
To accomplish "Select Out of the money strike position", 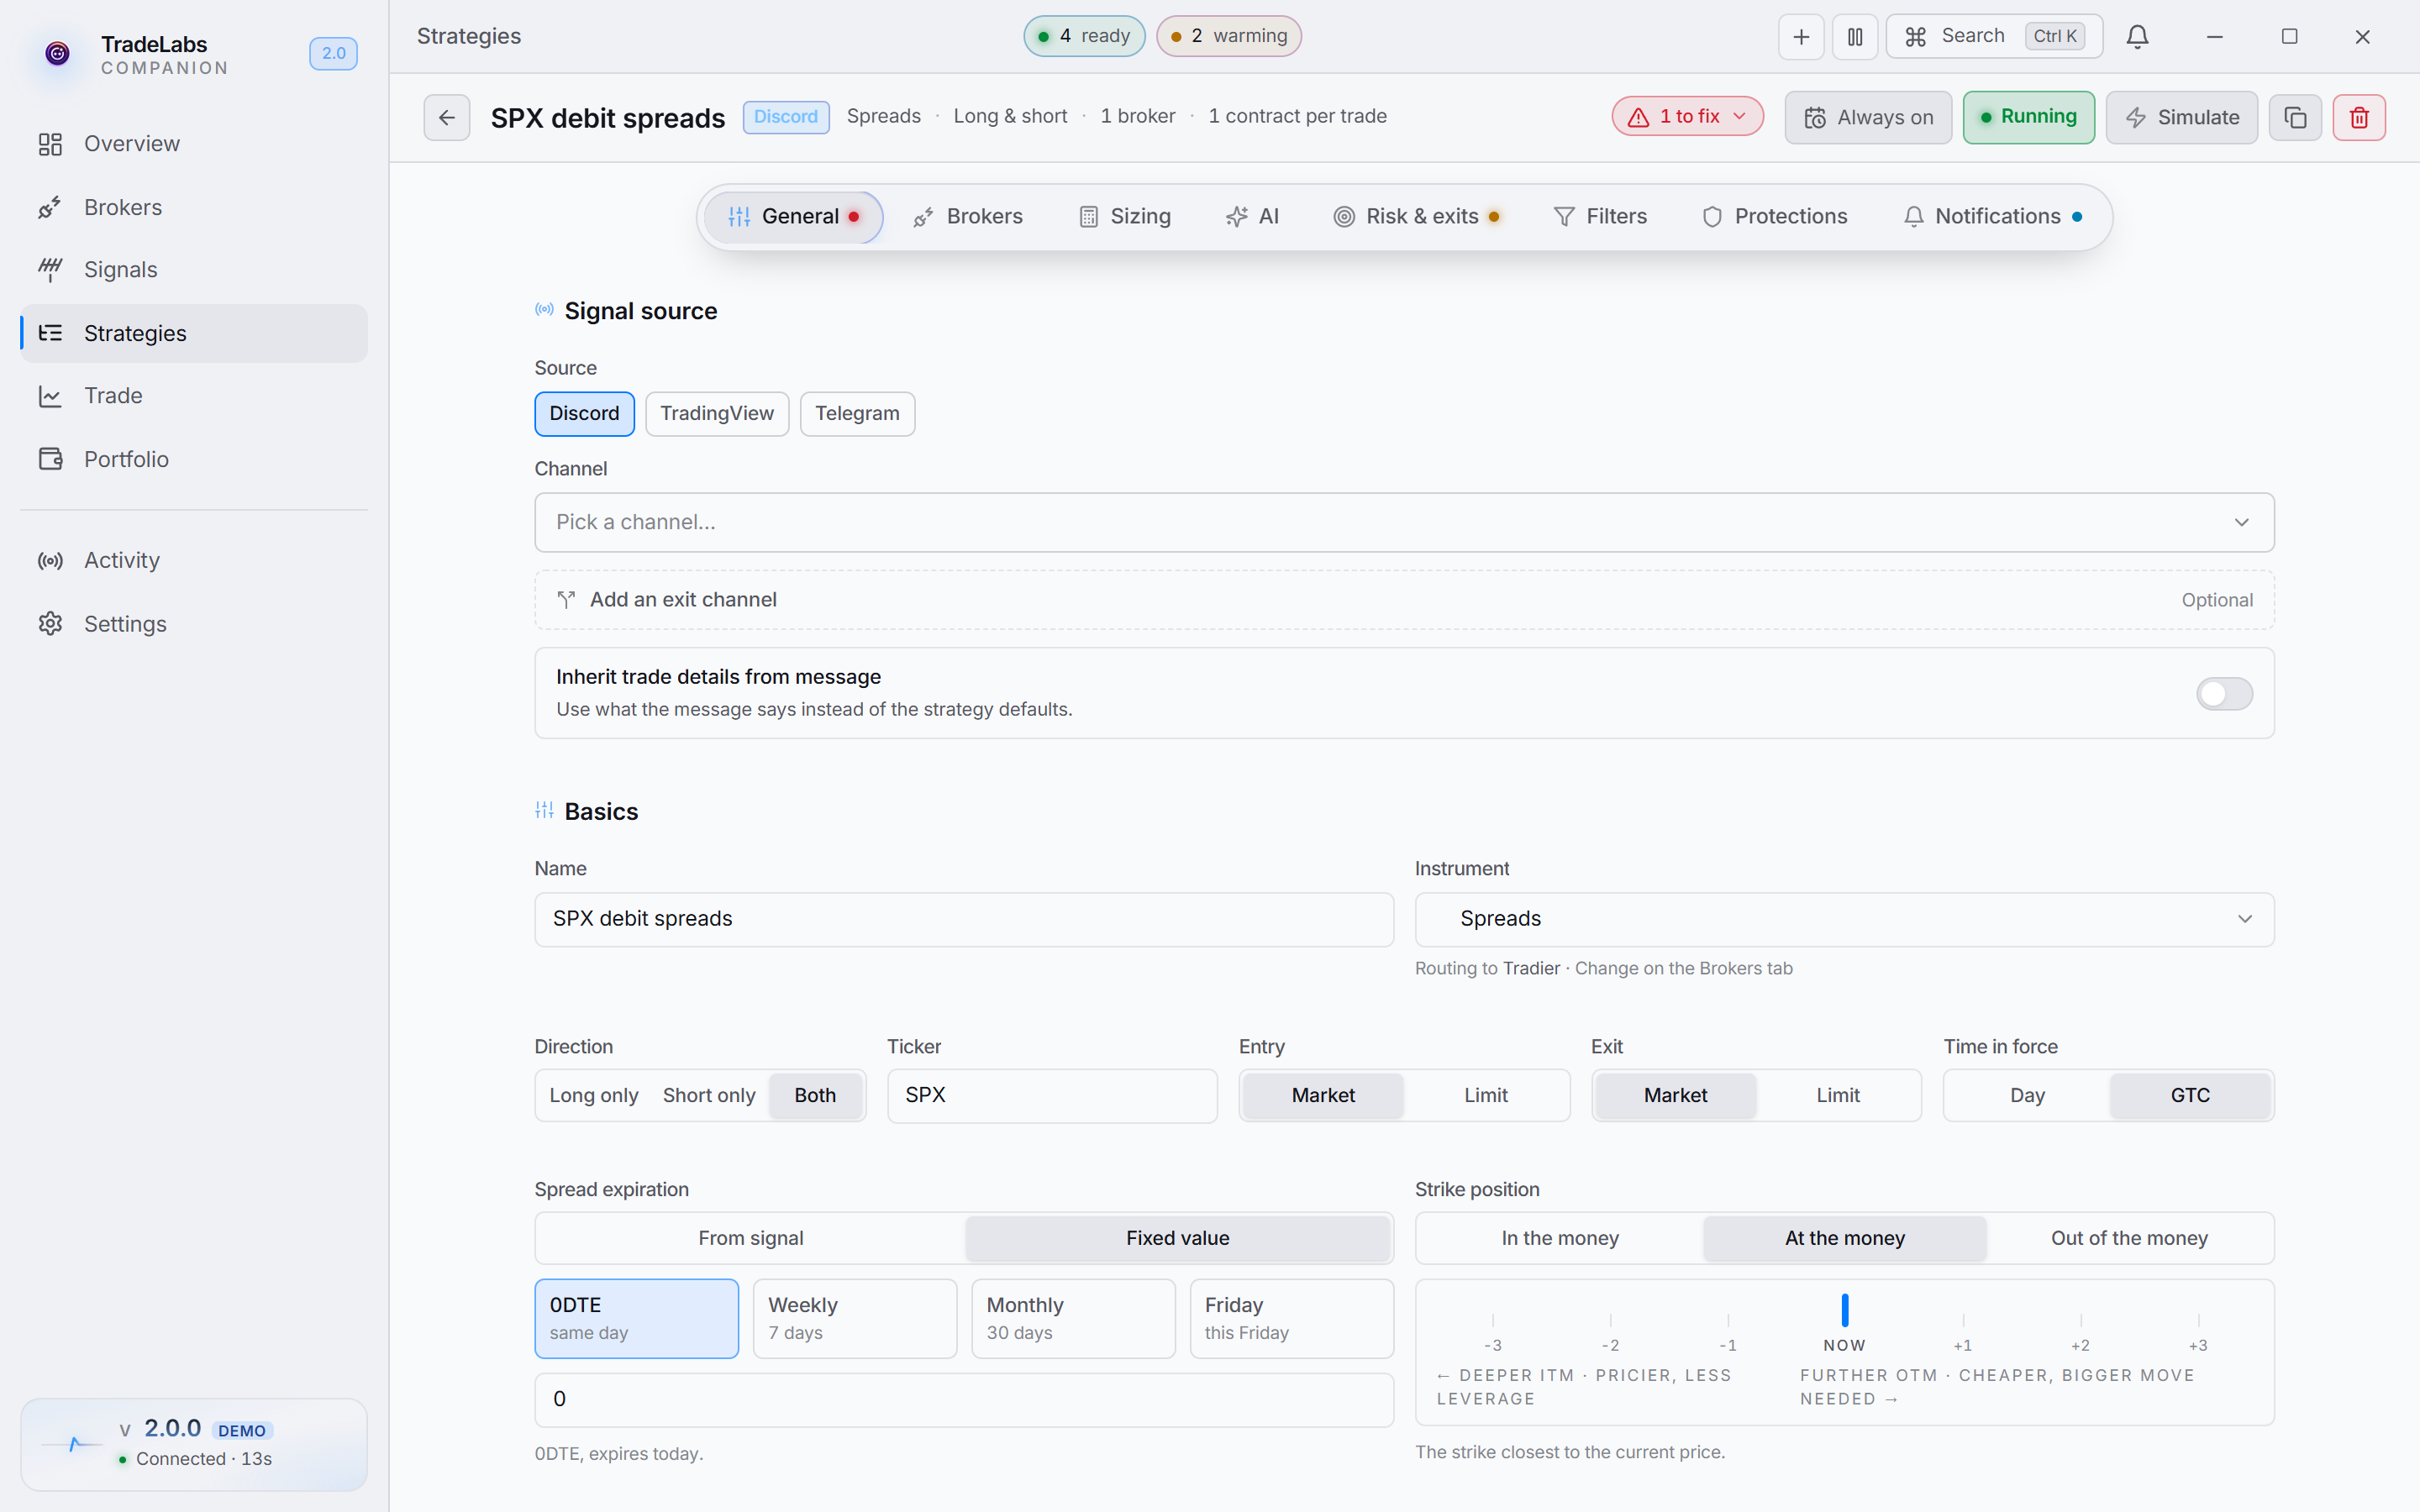I will (x=2129, y=1239).
